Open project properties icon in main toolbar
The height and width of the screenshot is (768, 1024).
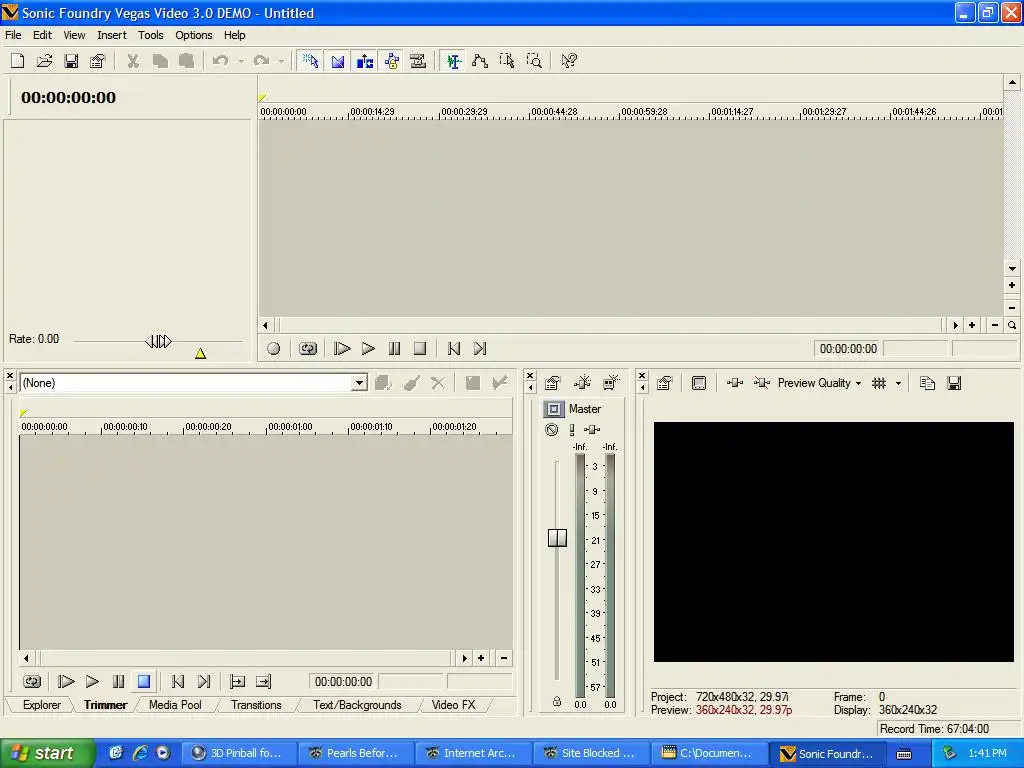tap(97, 61)
